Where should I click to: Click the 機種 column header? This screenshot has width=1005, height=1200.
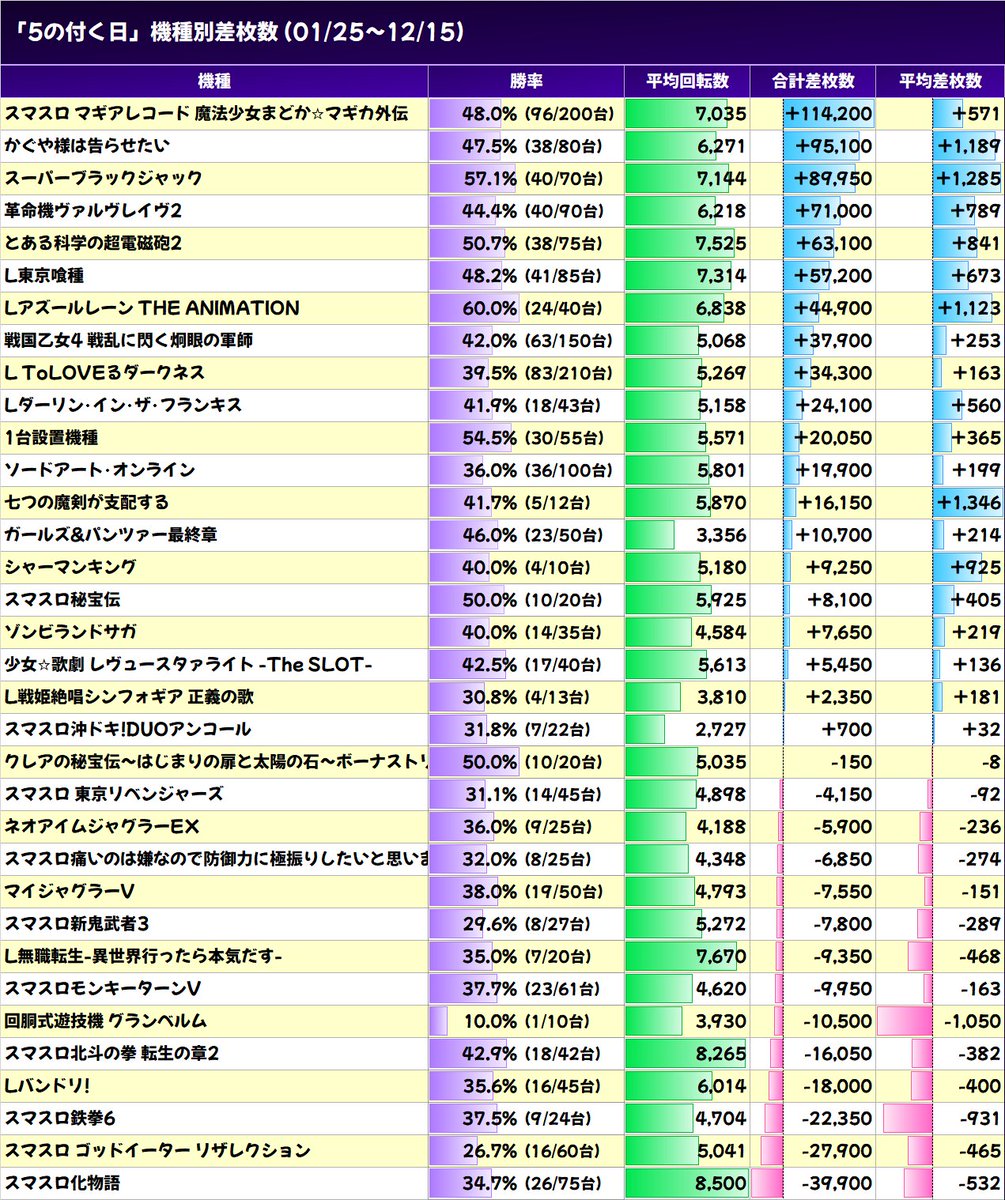point(214,81)
